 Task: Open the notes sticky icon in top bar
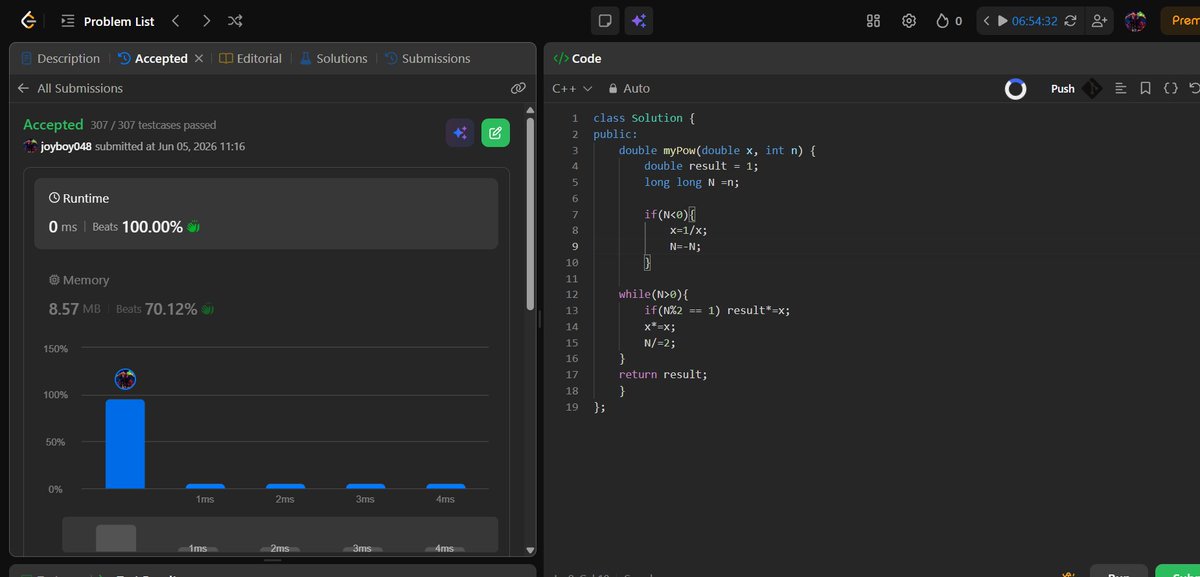[604, 20]
